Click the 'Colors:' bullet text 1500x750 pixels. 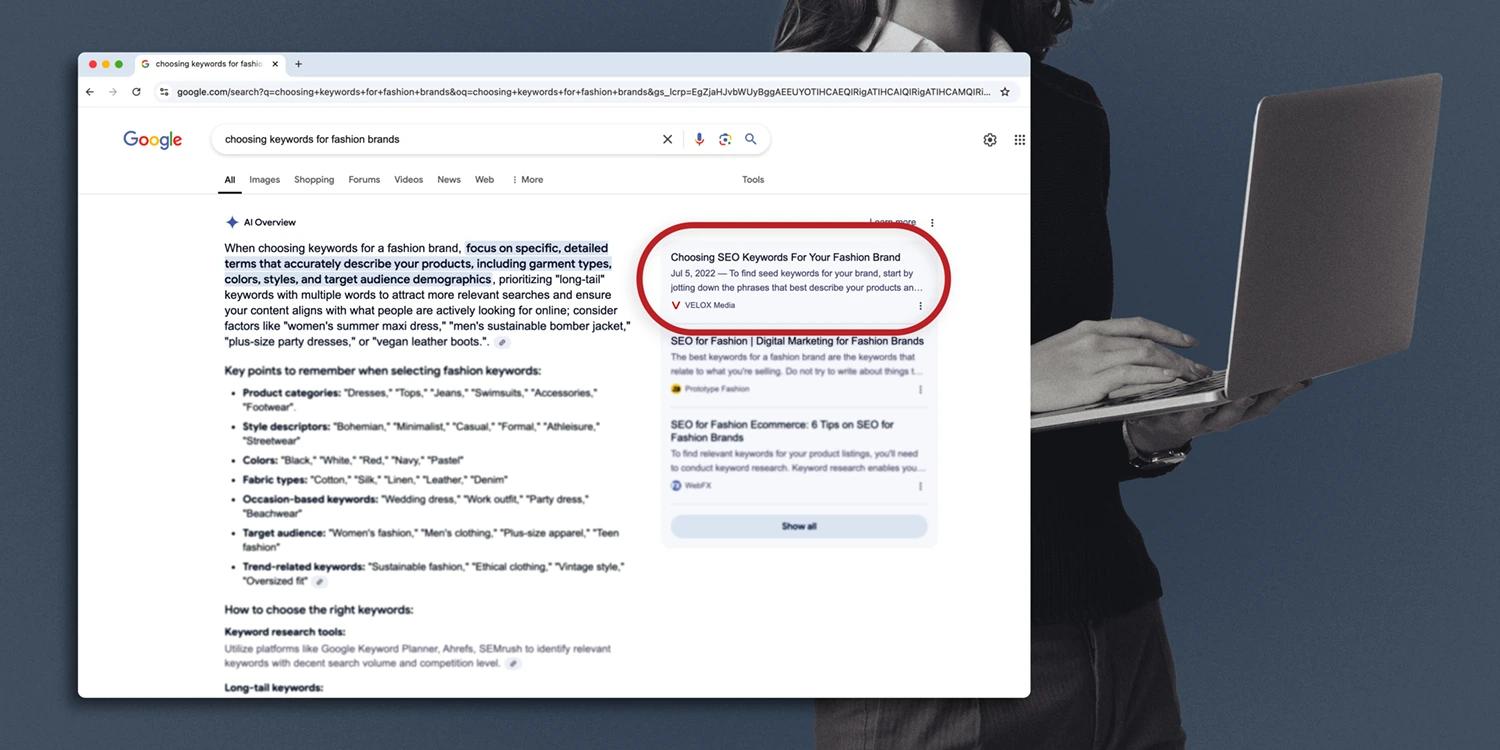(260, 461)
